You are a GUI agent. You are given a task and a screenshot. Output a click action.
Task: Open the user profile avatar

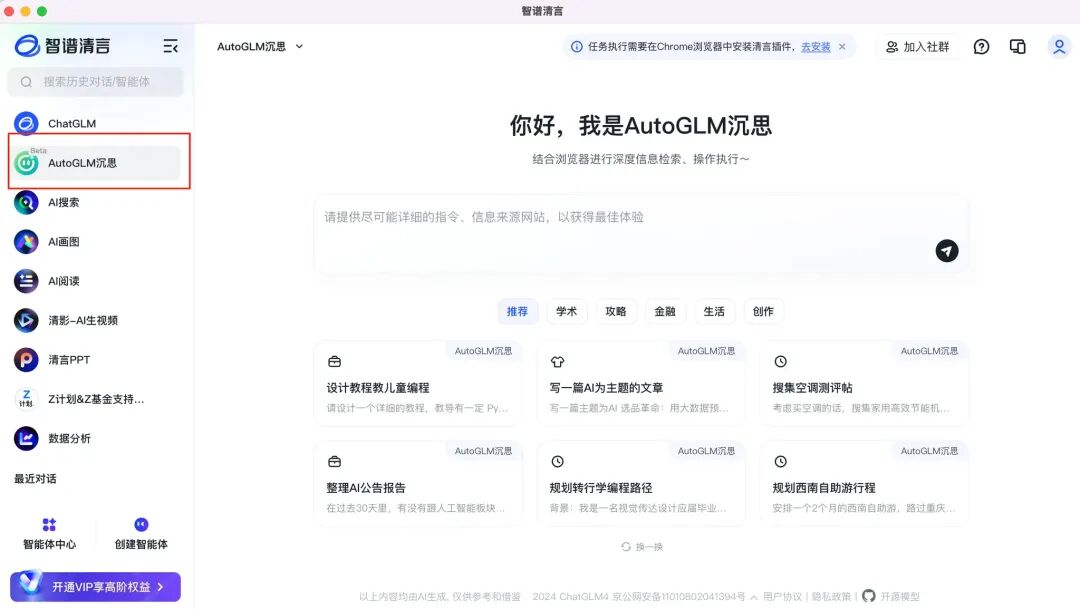point(1059,47)
